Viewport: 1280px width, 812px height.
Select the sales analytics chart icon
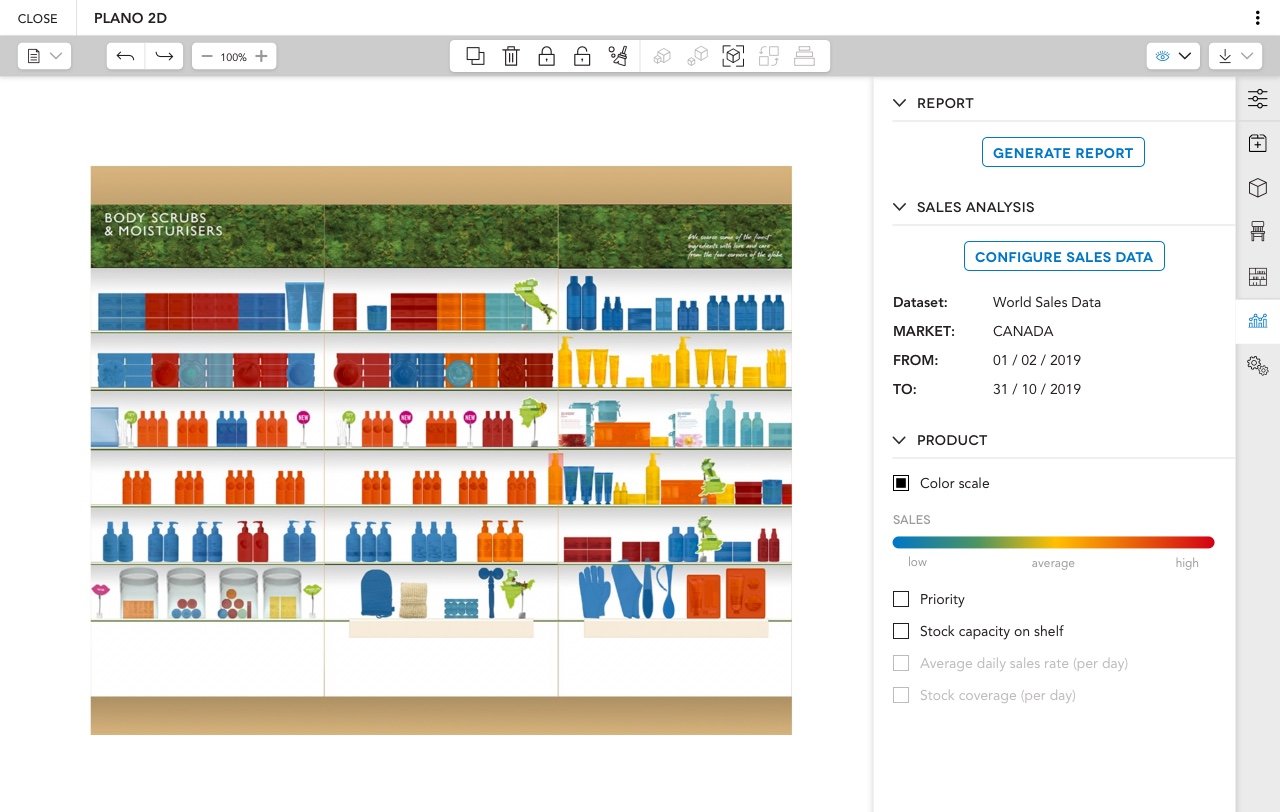pos(1257,320)
